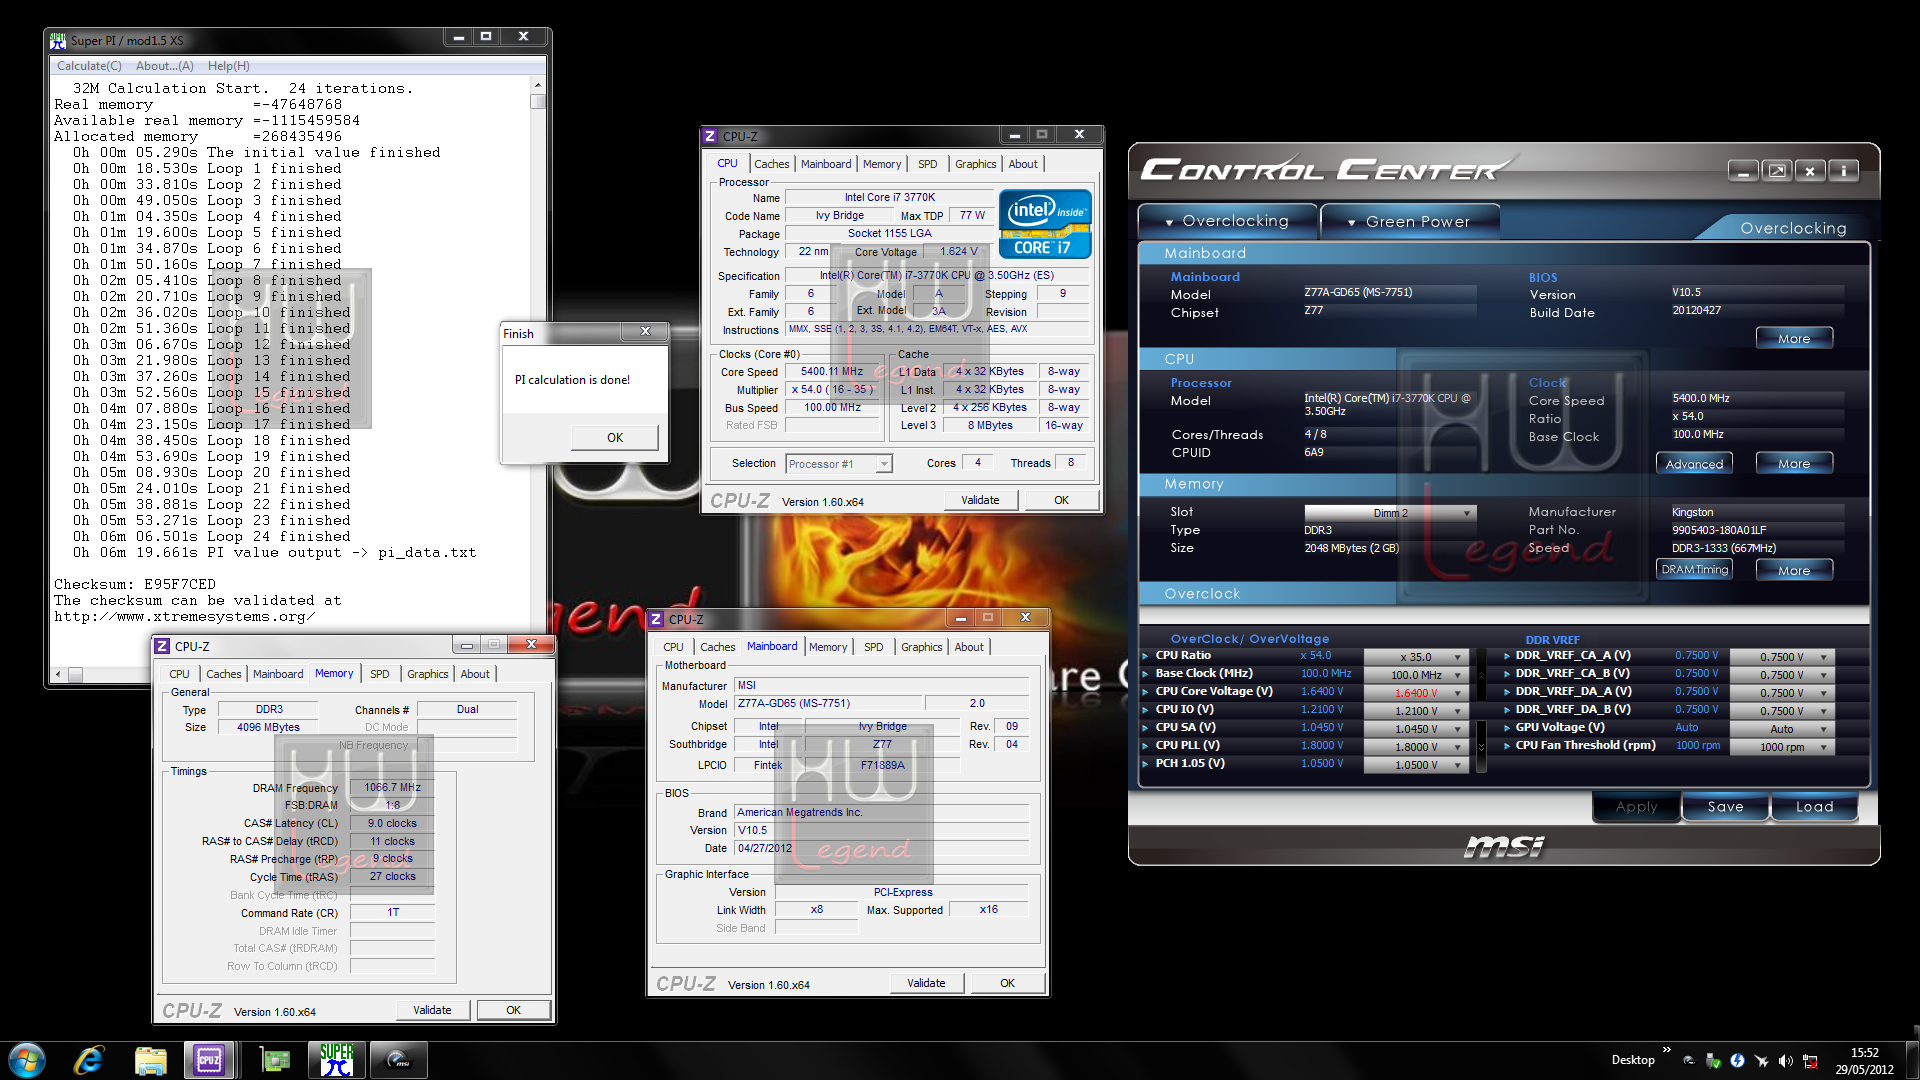Screen dimensions: 1920x1080
Task: Click the Super PI horizontal scrollbar thumb
Action: coord(75,675)
